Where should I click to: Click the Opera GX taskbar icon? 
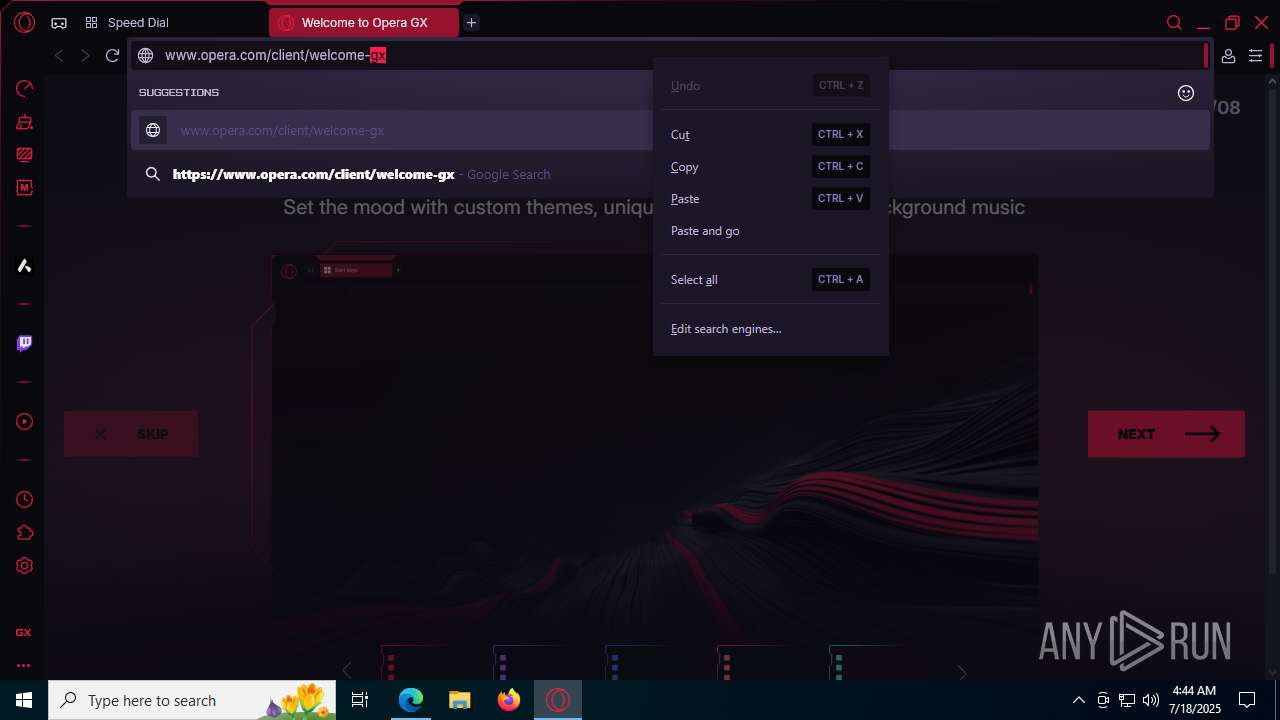coord(558,700)
